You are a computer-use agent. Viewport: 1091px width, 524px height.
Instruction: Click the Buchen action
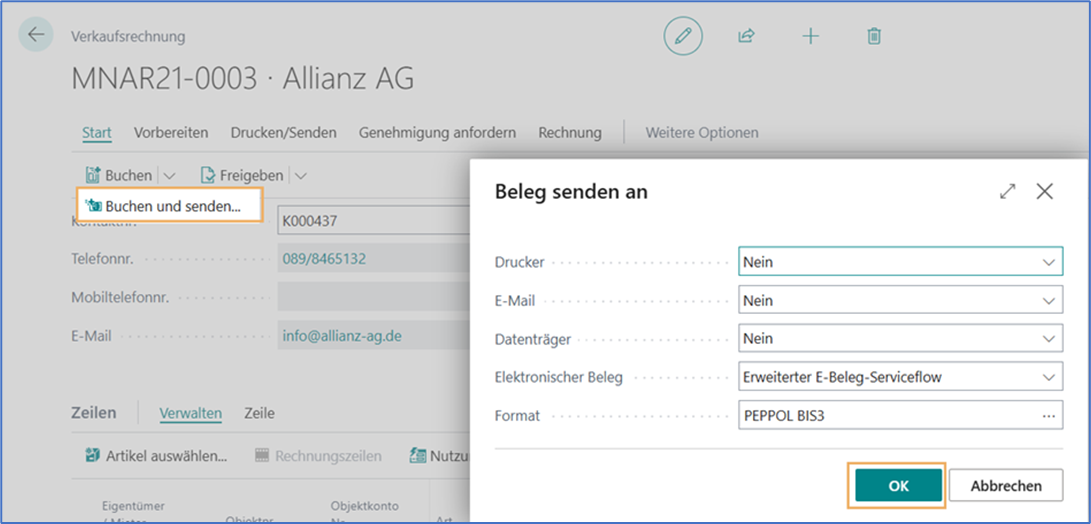click(118, 175)
